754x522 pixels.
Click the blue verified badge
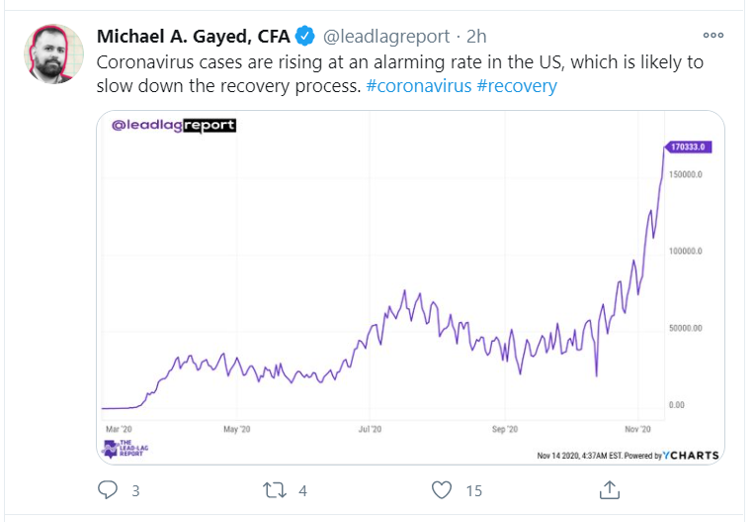coord(306,37)
